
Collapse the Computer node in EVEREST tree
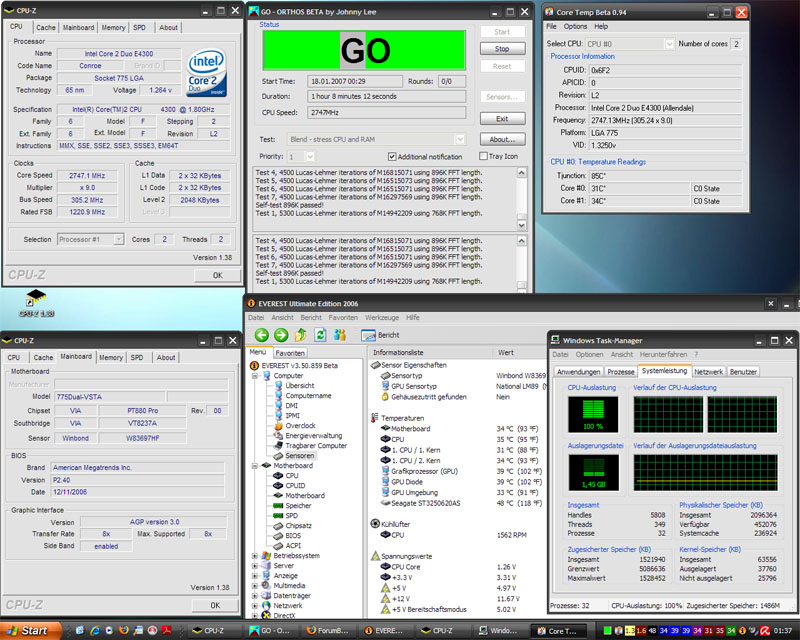coord(255,376)
